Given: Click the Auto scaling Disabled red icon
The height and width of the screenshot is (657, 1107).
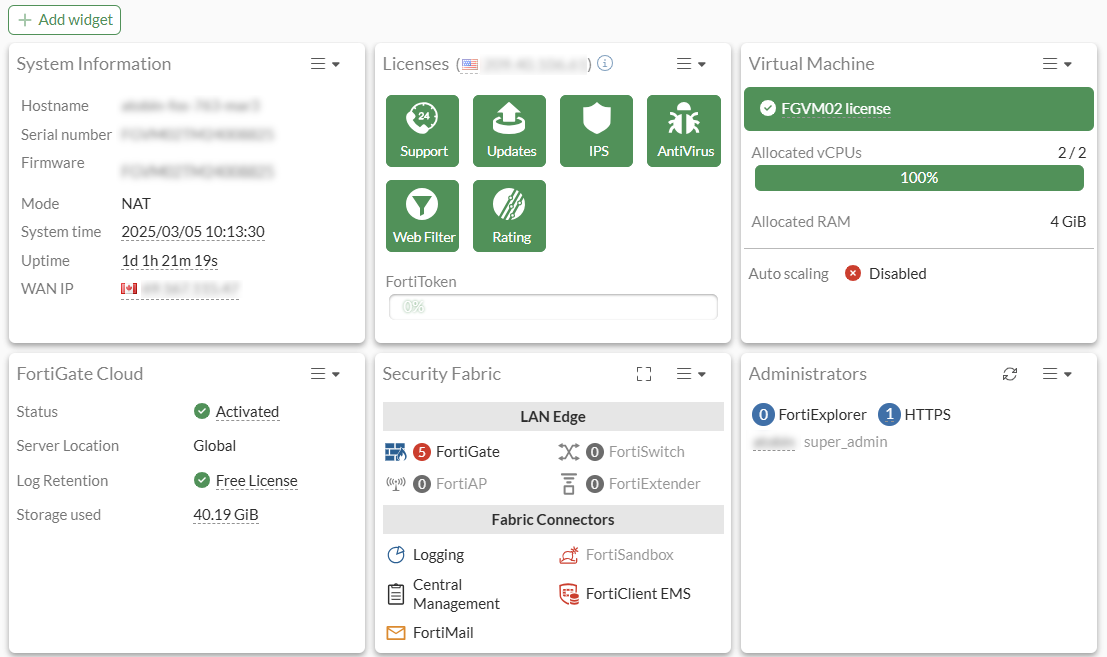Looking at the screenshot, I should tap(853, 273).
